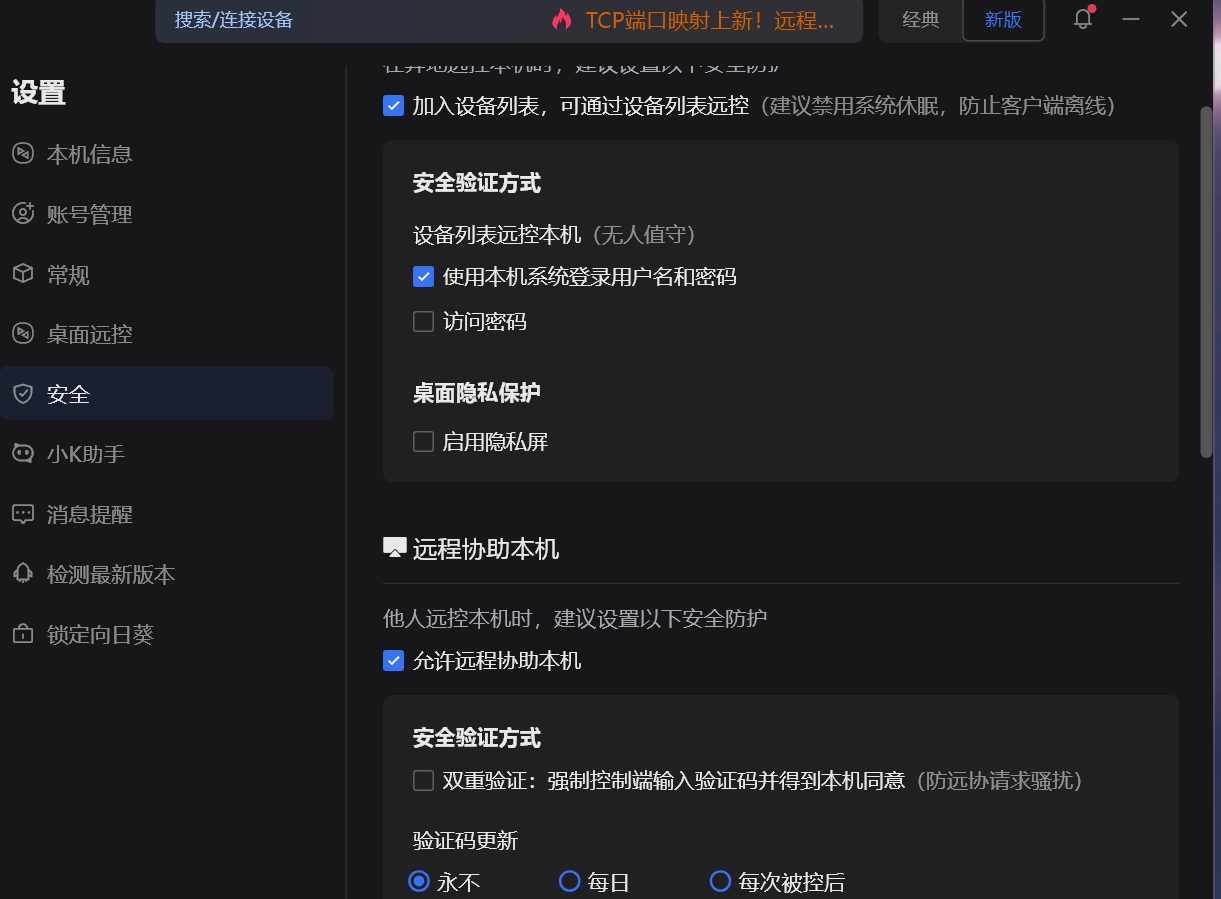This screenshot has width=1221, height=899.
Task: Click the vertical scrollbar thumb
Action: (x=1206, y=281)
